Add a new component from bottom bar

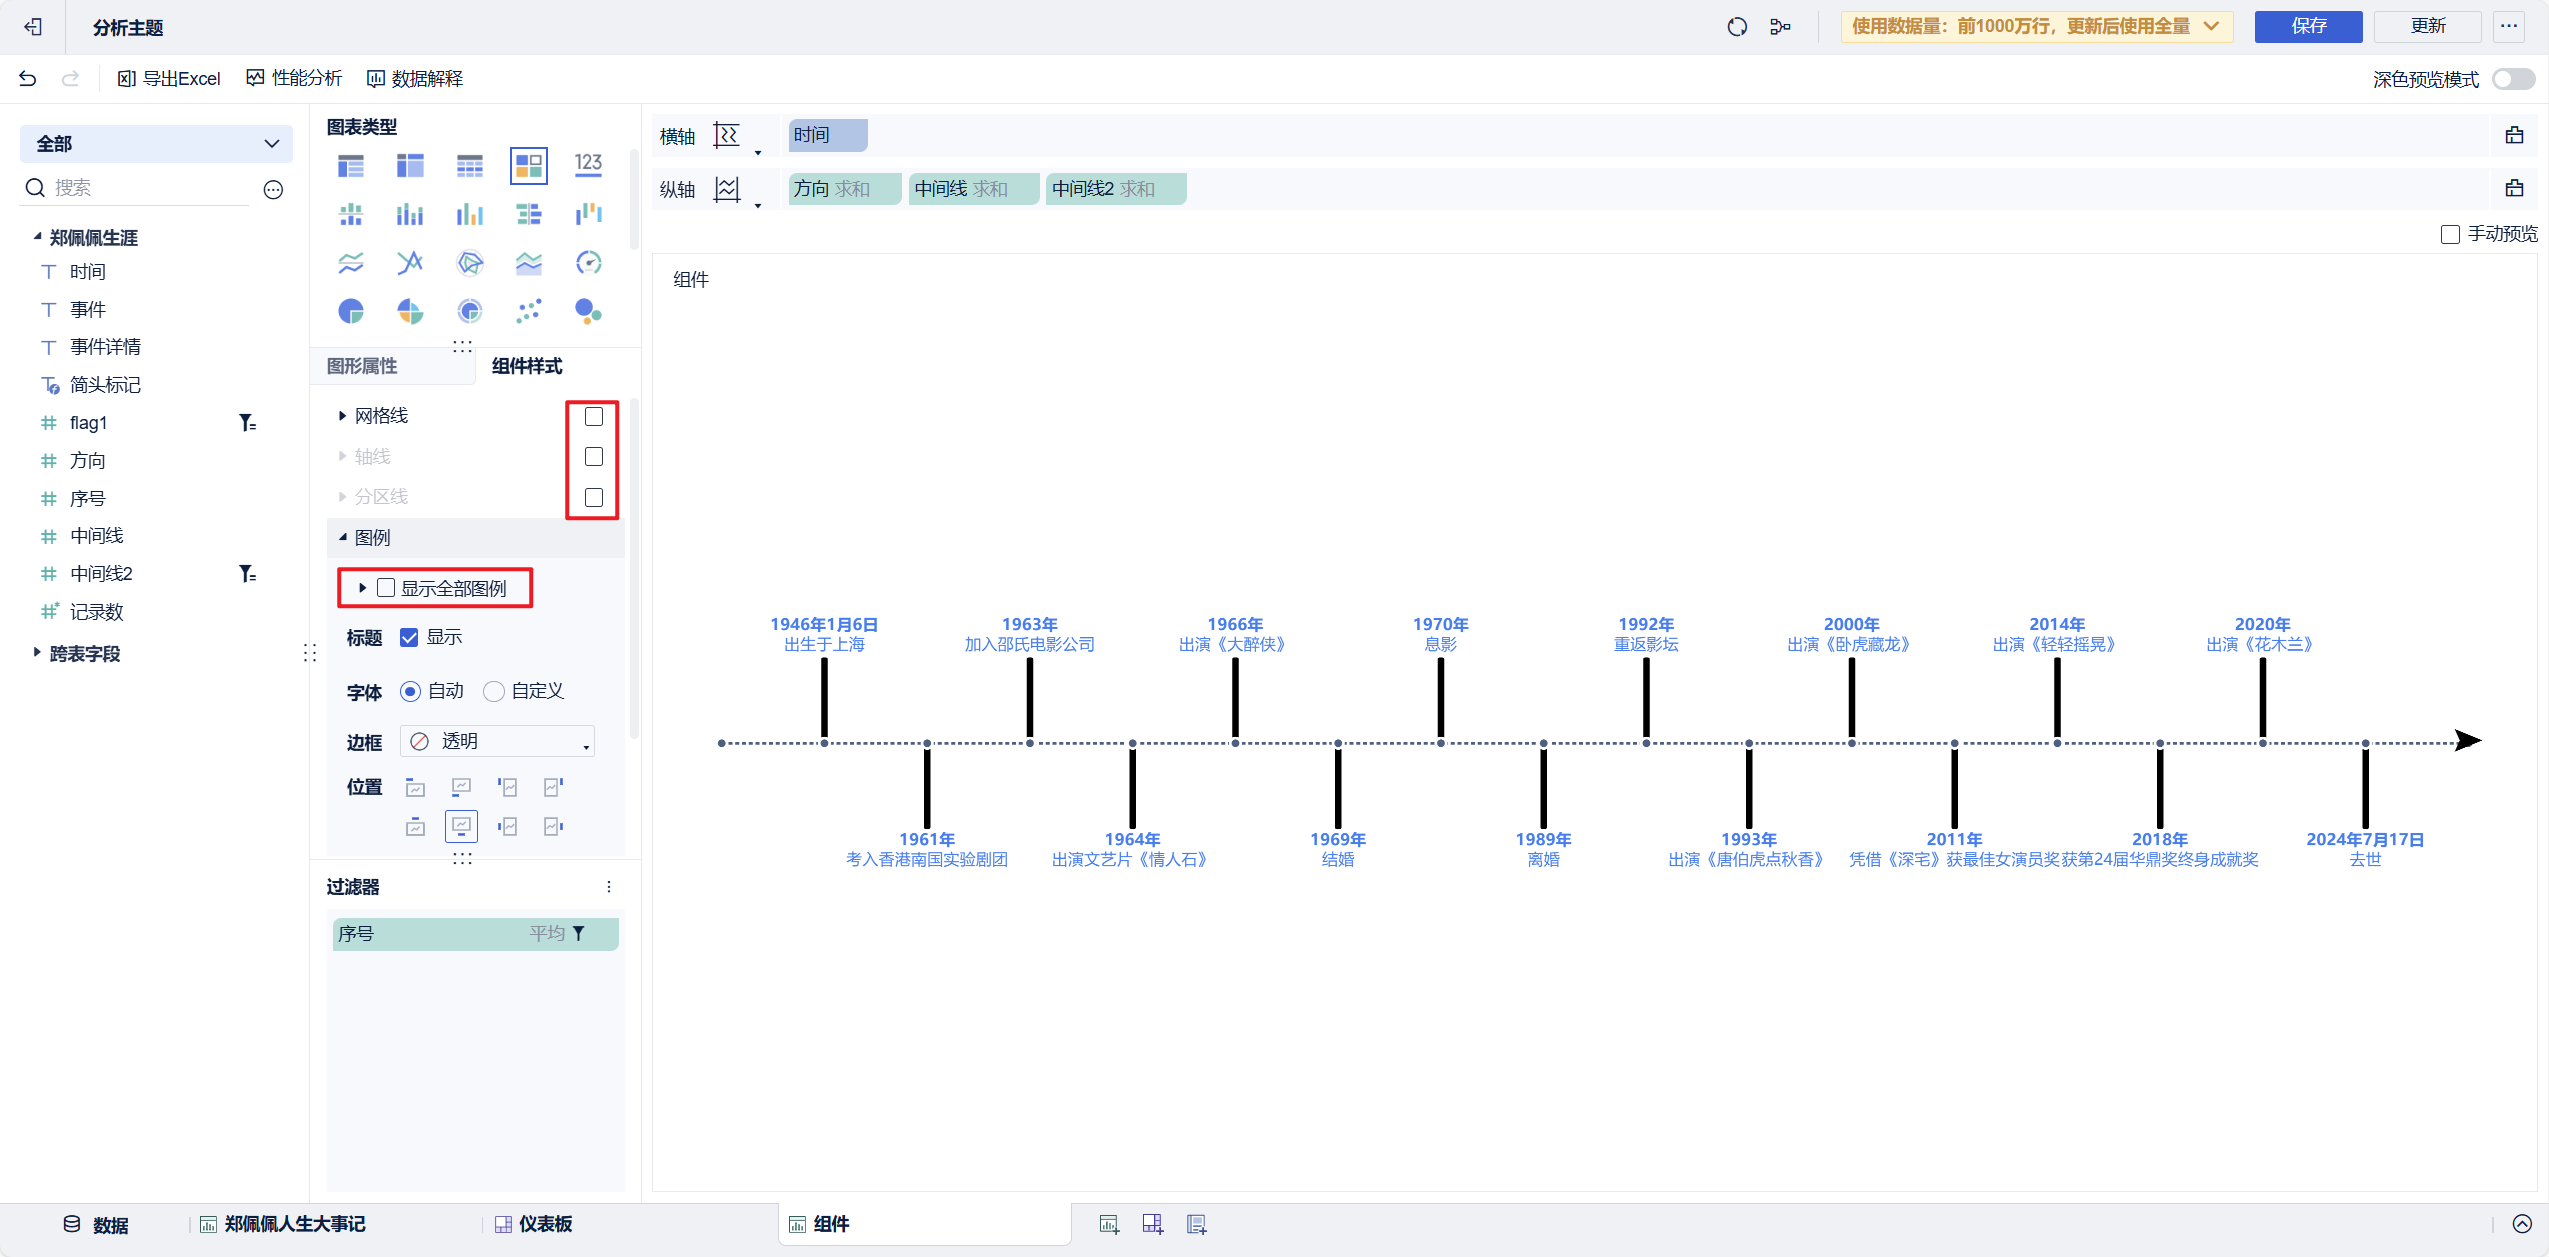point(1109,1224)
